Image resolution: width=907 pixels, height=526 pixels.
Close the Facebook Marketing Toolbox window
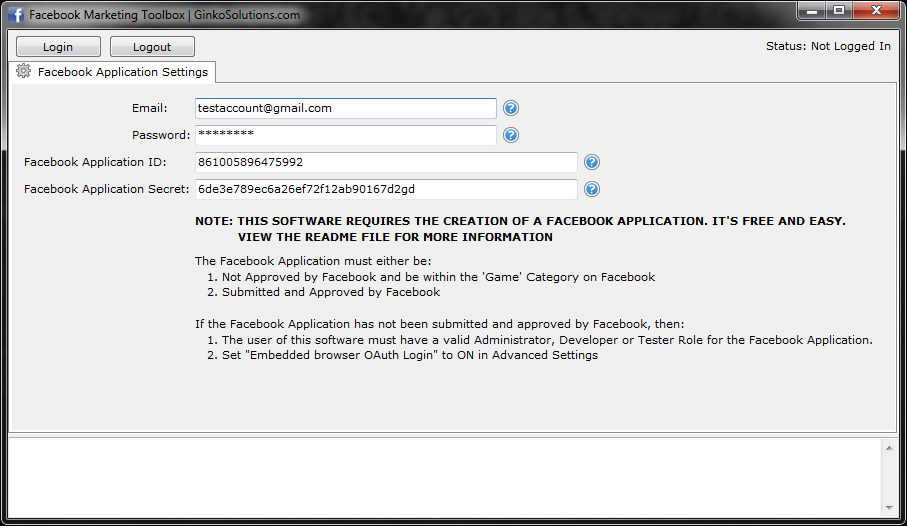coord(875,11)
